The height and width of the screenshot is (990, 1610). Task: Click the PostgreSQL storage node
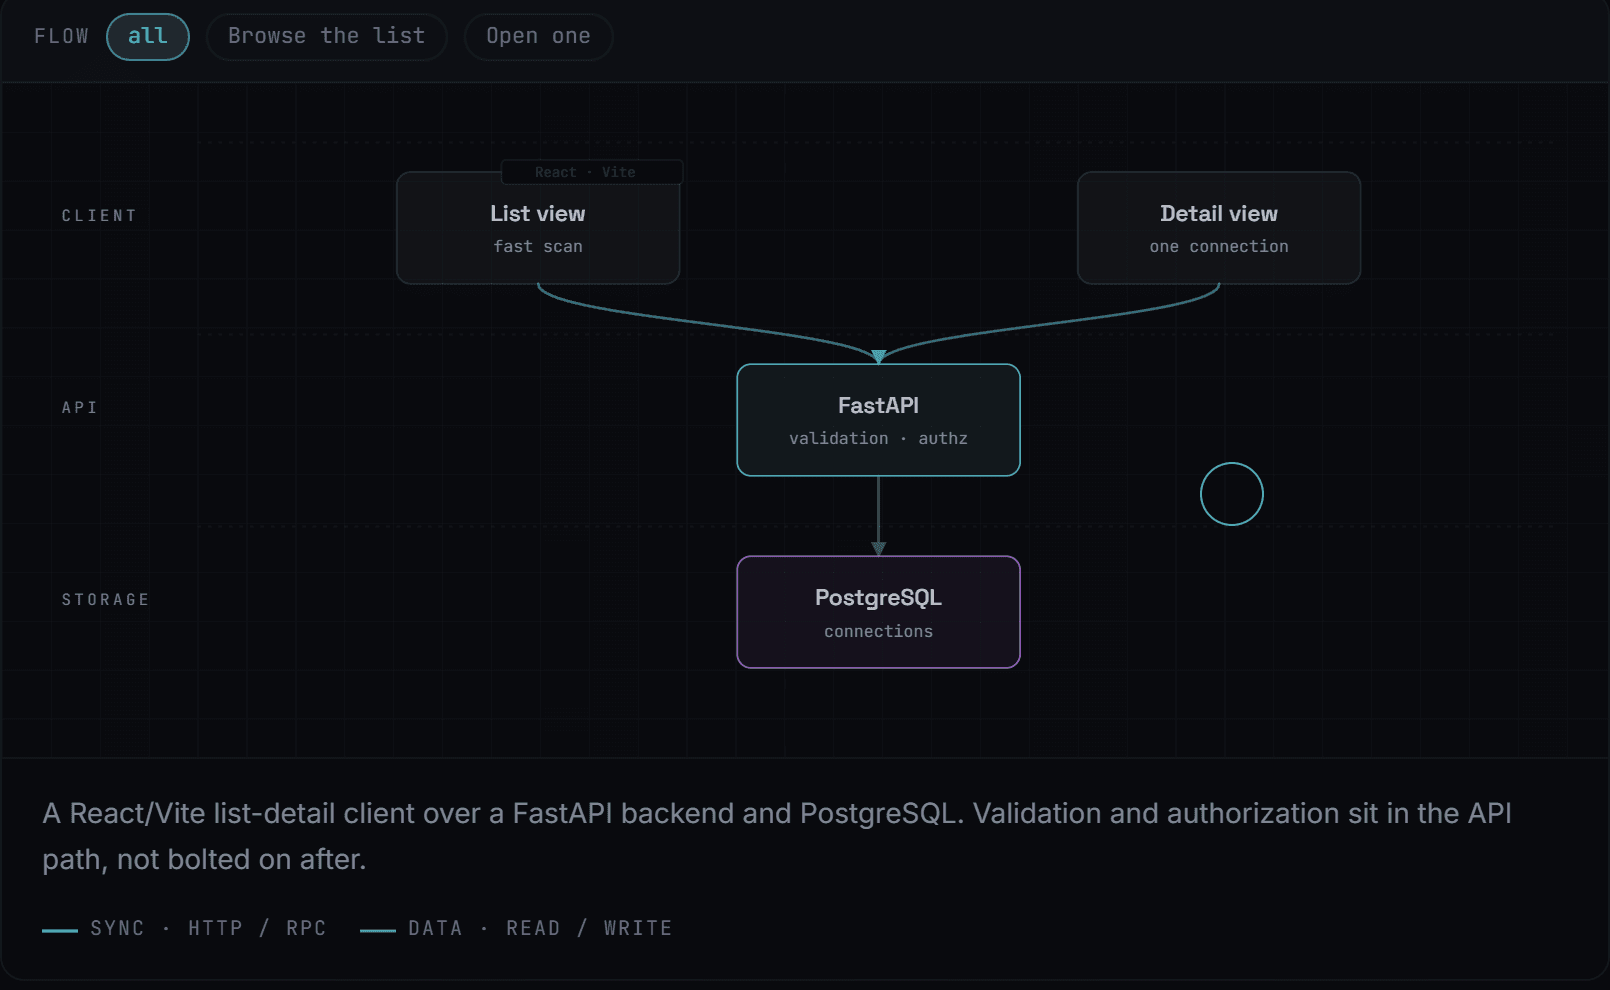[x=878, y=612]
